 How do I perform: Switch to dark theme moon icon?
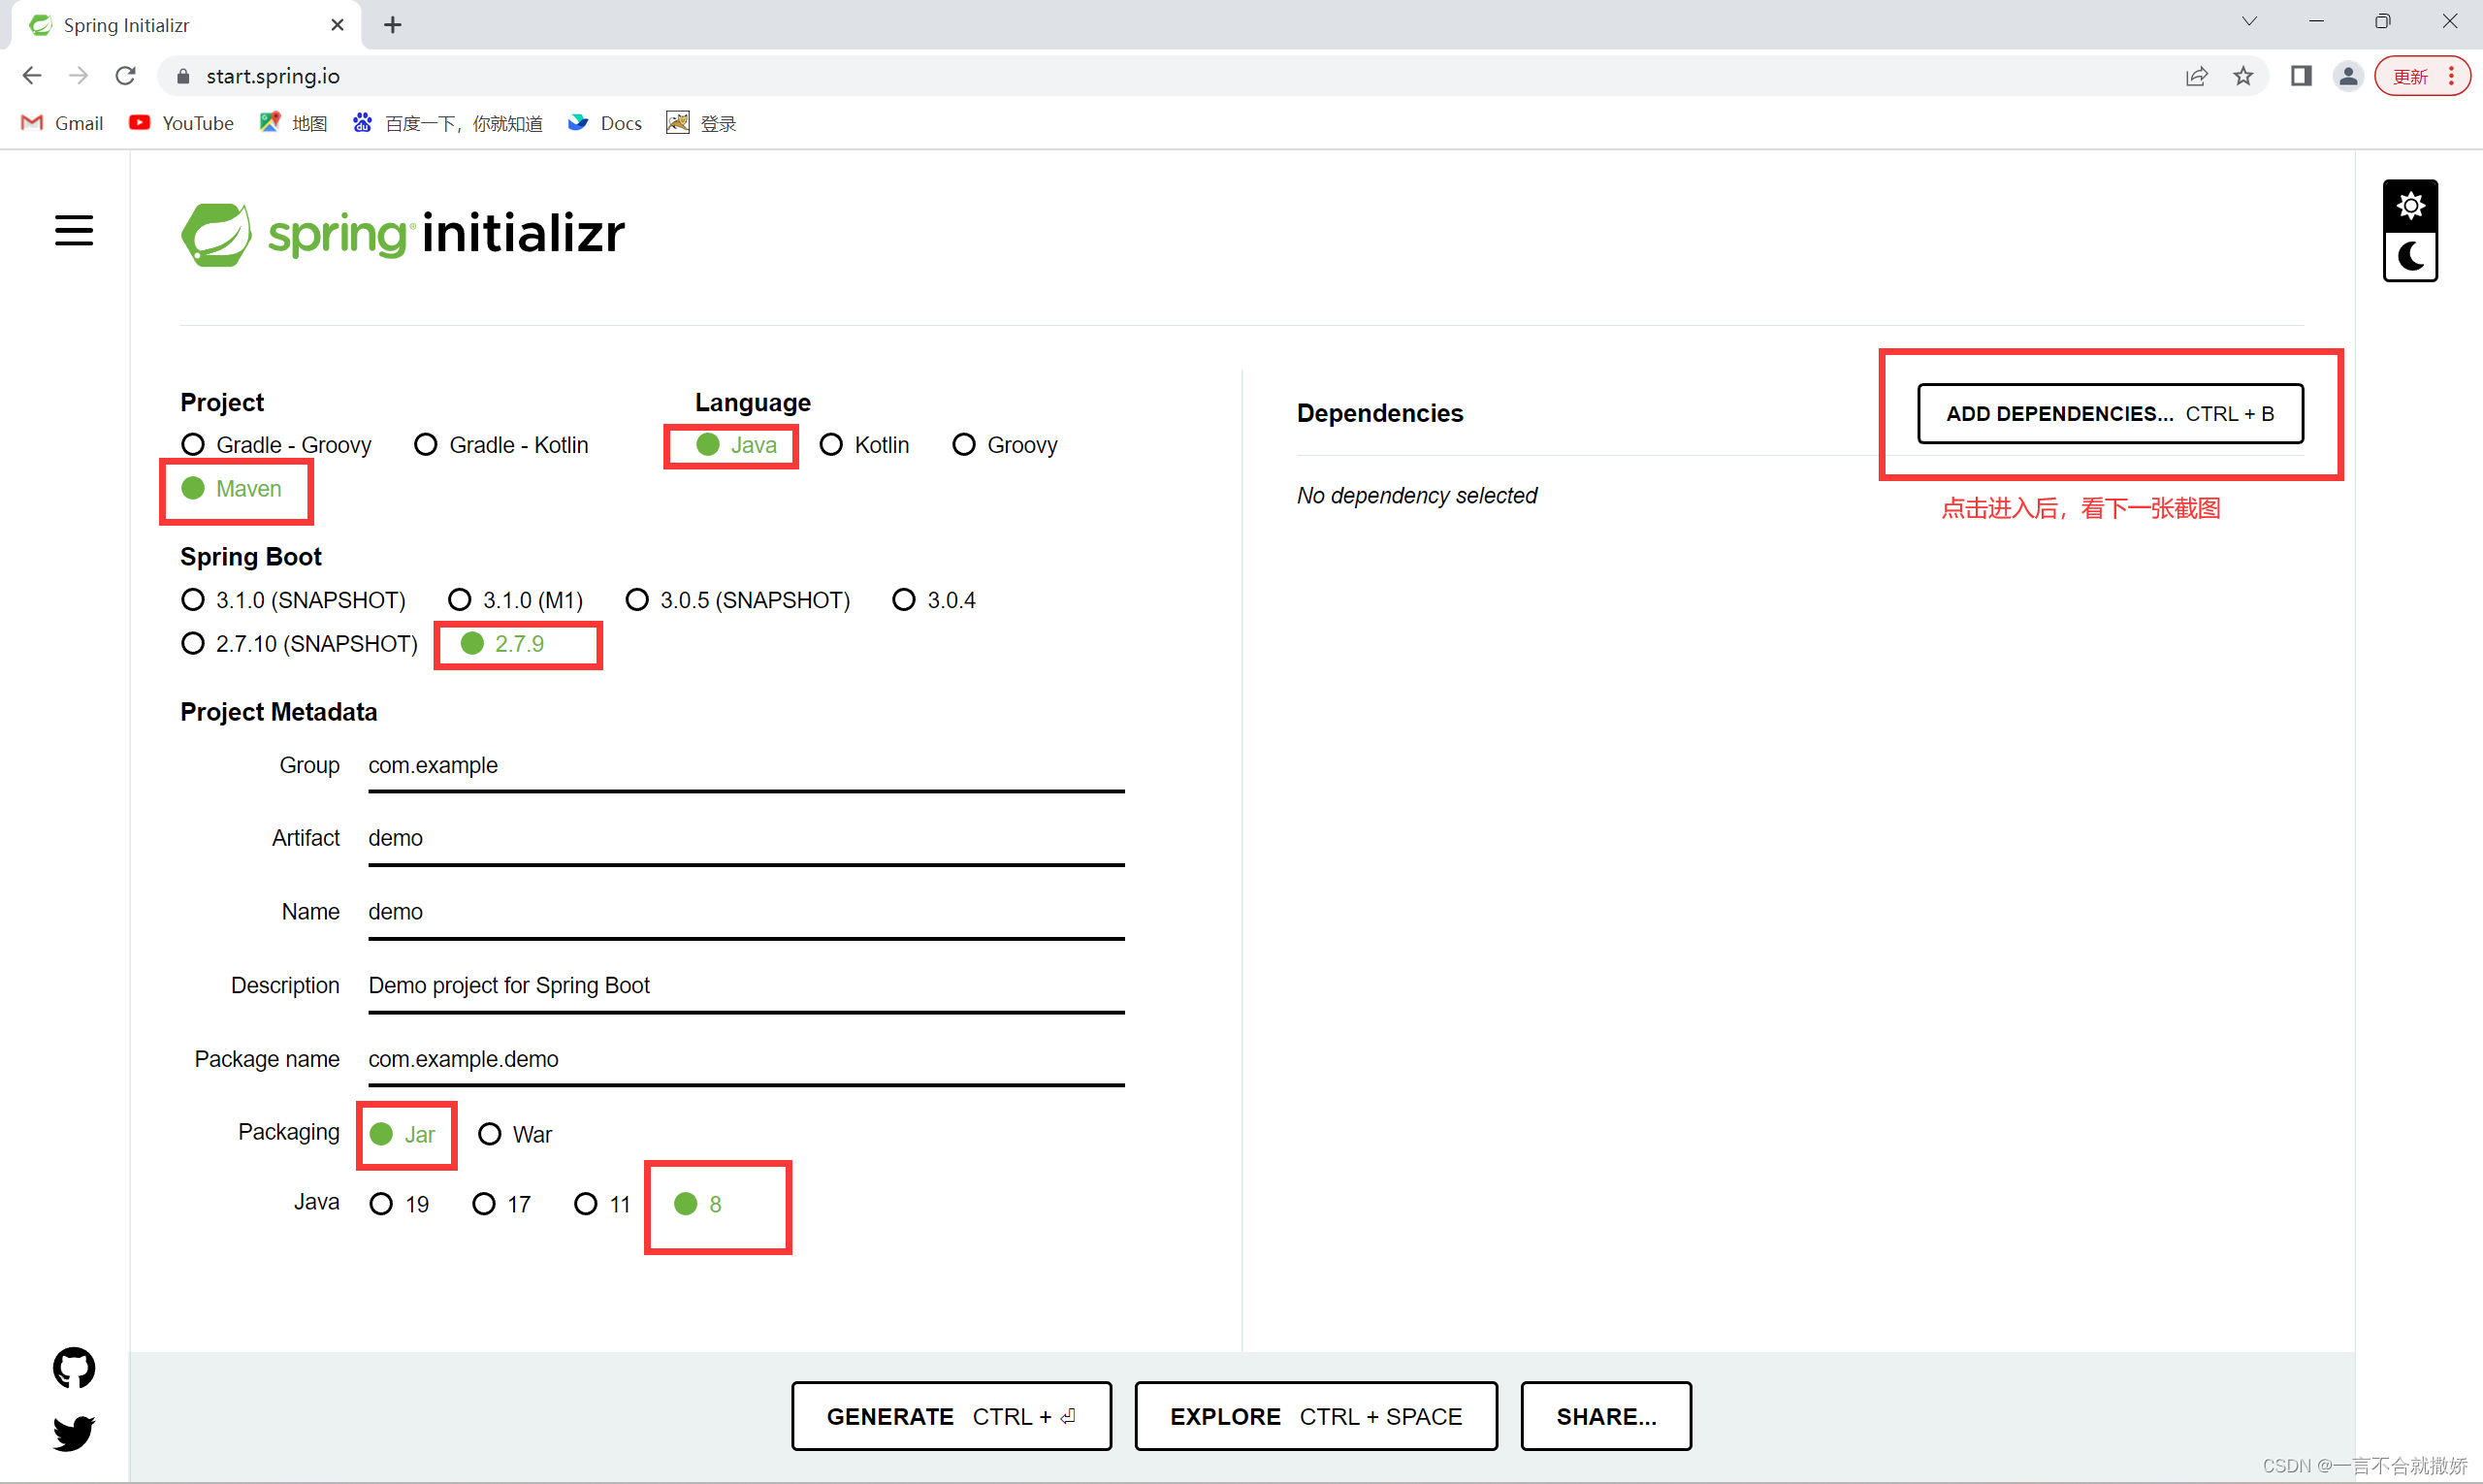(2410, 257)
